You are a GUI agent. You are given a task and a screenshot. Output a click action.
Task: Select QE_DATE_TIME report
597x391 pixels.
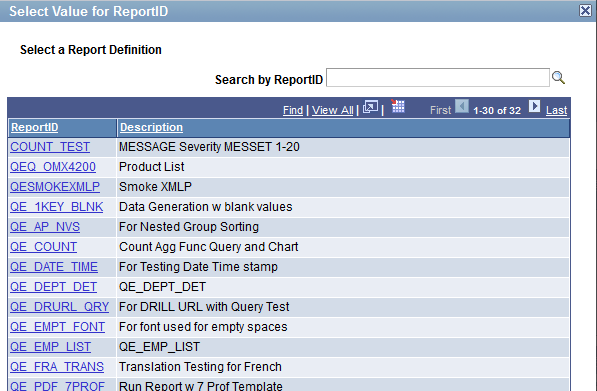pyautogui.click(x=54, y=267)
